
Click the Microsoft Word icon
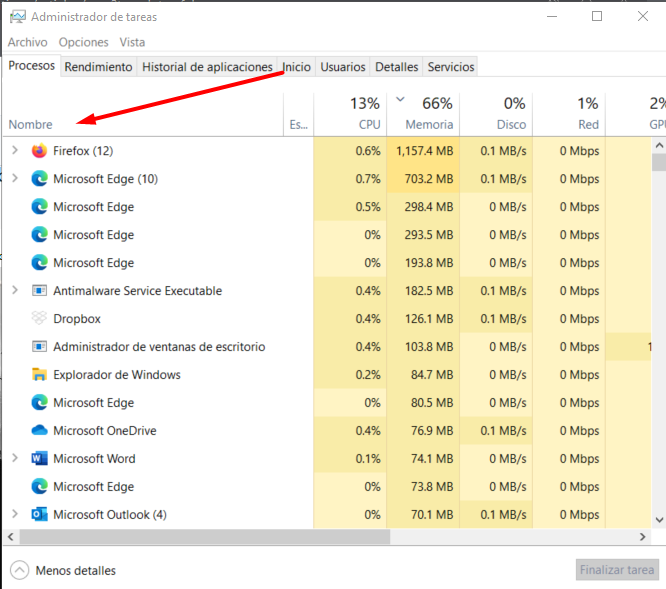coord(39,459)
